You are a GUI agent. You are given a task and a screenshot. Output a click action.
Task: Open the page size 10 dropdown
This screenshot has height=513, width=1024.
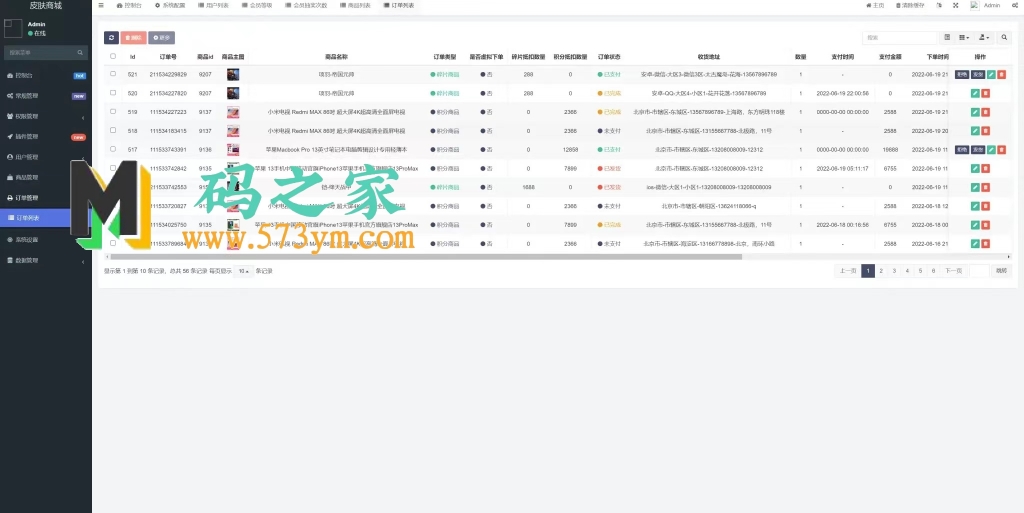(244, 271)
